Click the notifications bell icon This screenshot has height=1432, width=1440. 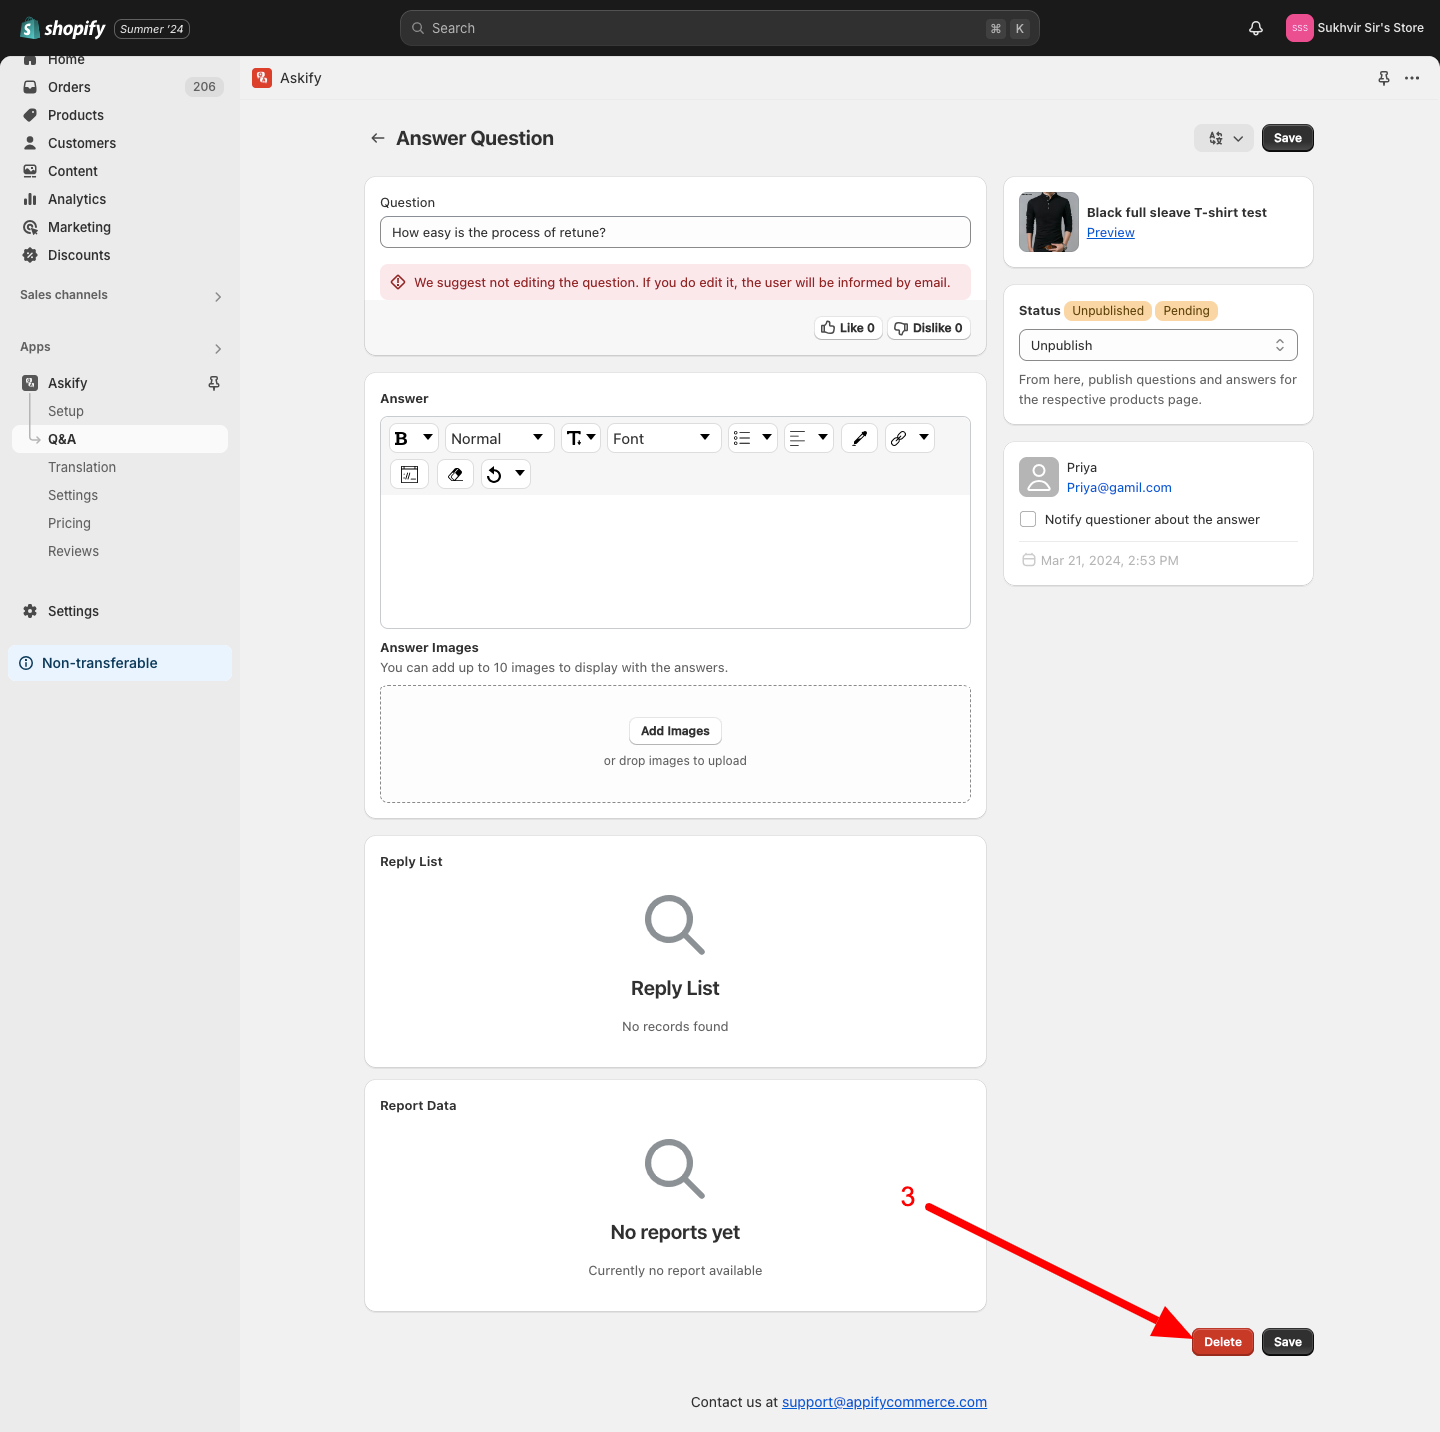(x=1256, y=28)
